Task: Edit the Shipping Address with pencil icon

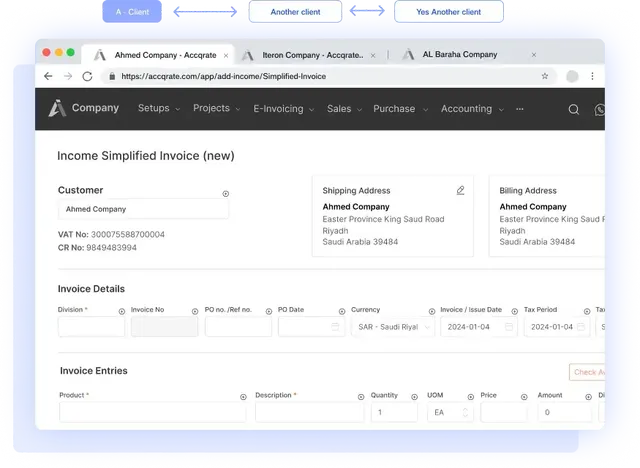Action: click(x=460, y=190)
